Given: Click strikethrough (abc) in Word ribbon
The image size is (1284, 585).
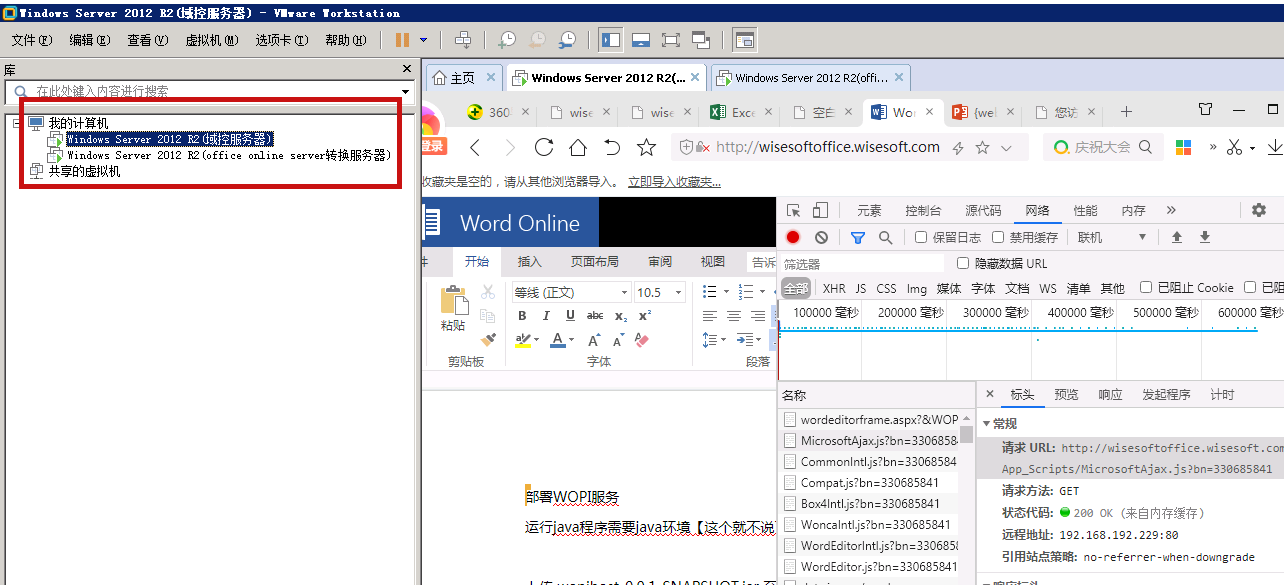Looking at the screenshot, I should pyautogui.click(x=595, y=316).
